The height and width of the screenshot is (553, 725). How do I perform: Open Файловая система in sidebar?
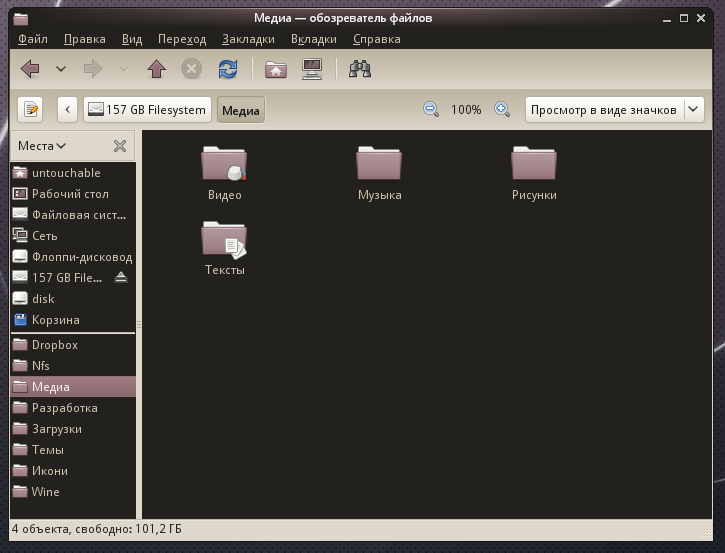tap(73, 215)
